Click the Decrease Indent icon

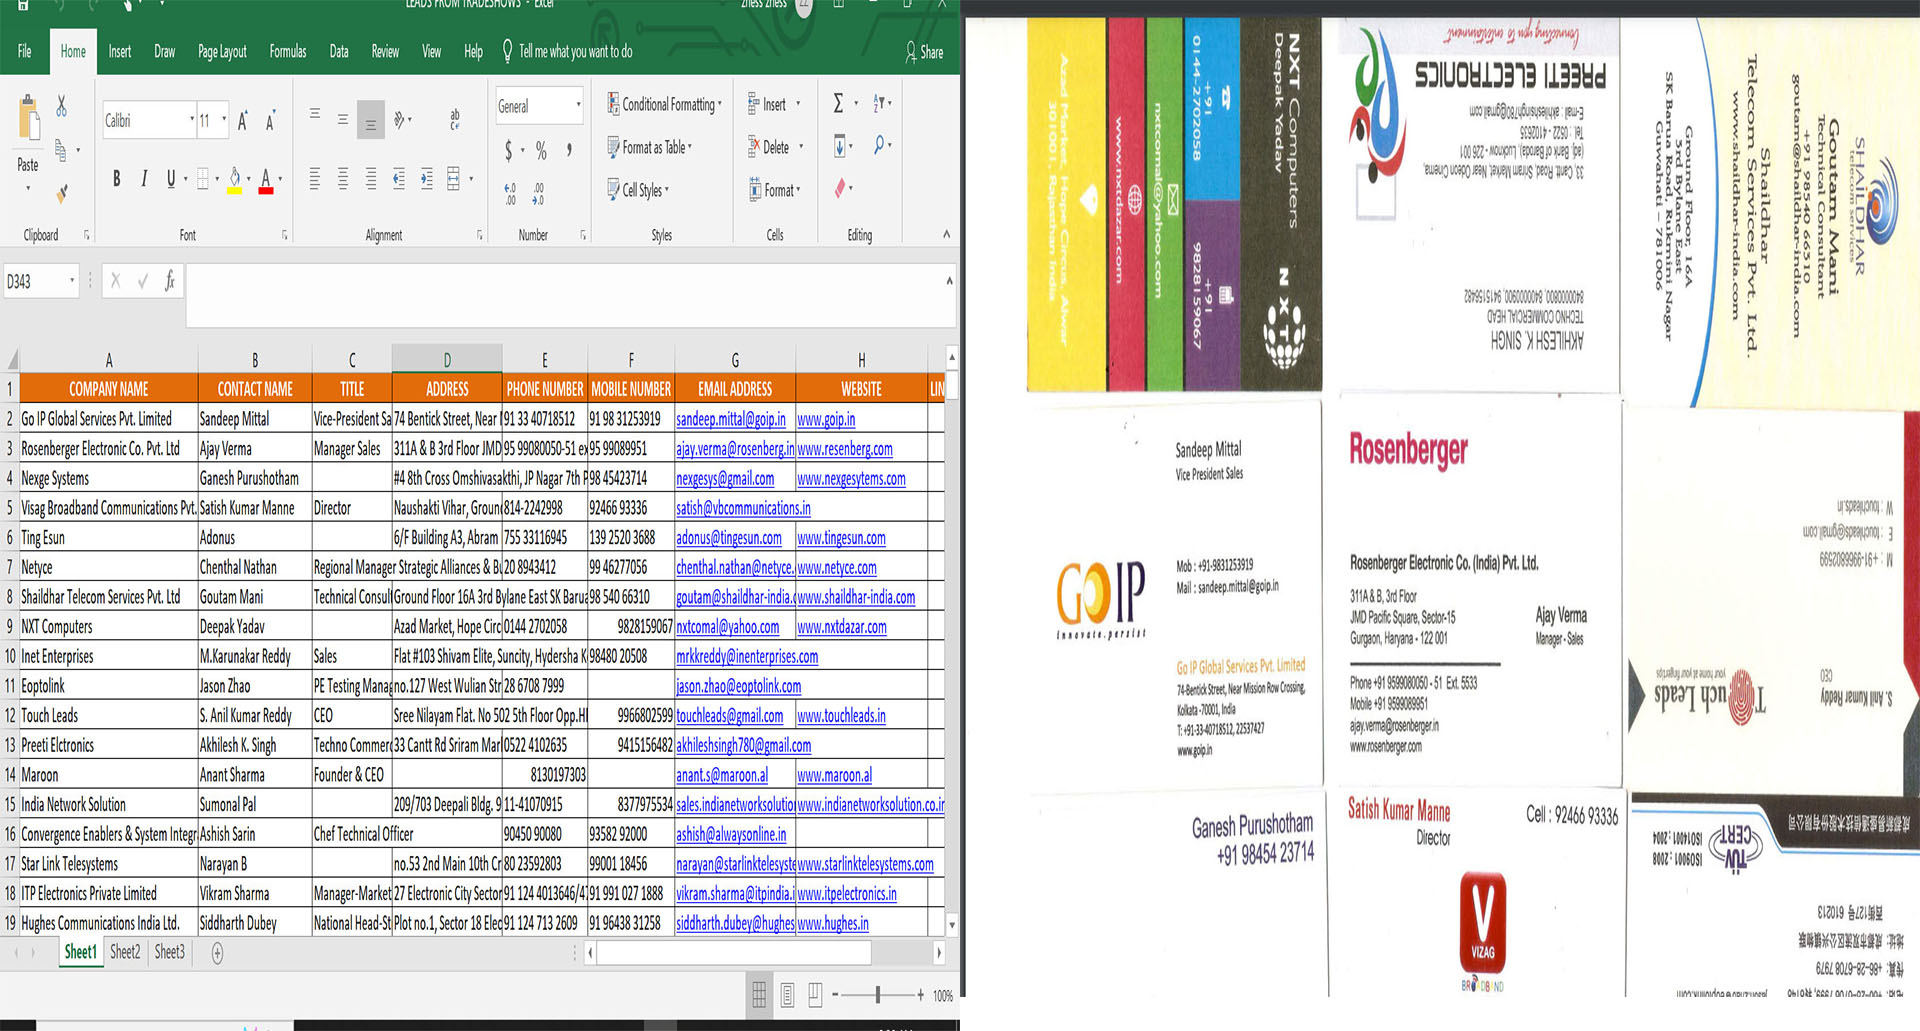pos(399,179)
